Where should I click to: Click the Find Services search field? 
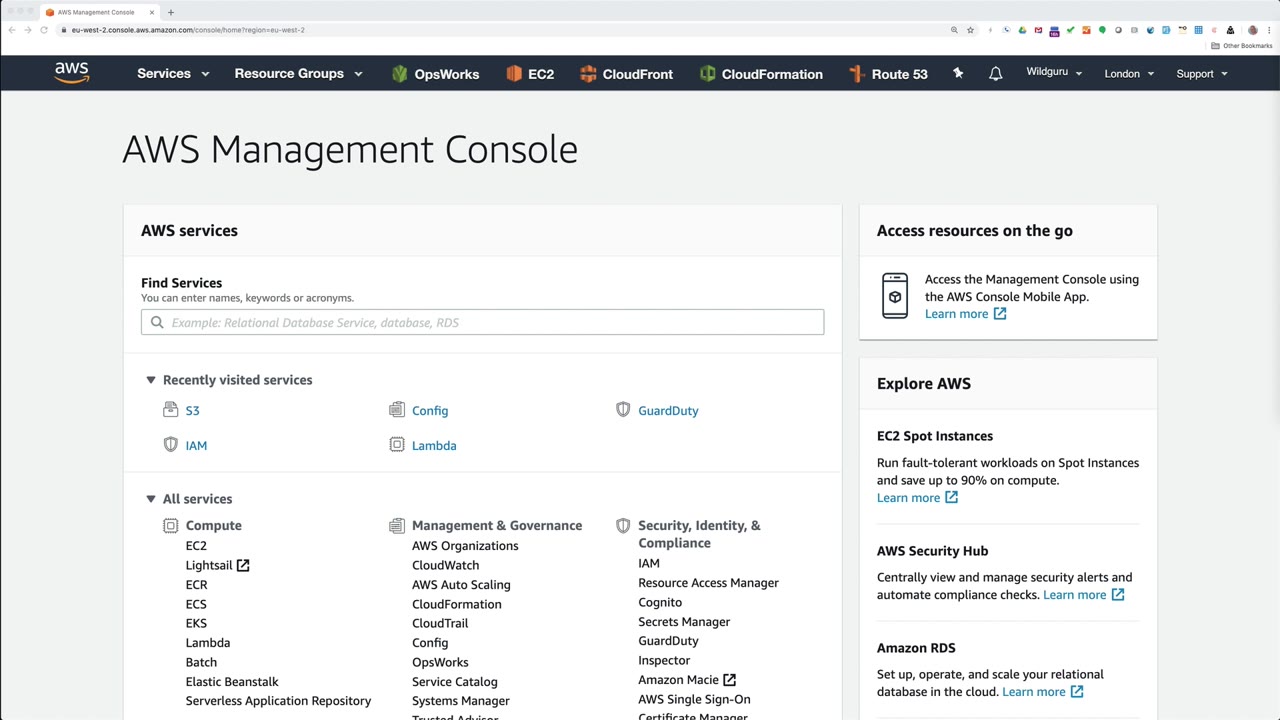pyautogui.click(x=482, y=322)
